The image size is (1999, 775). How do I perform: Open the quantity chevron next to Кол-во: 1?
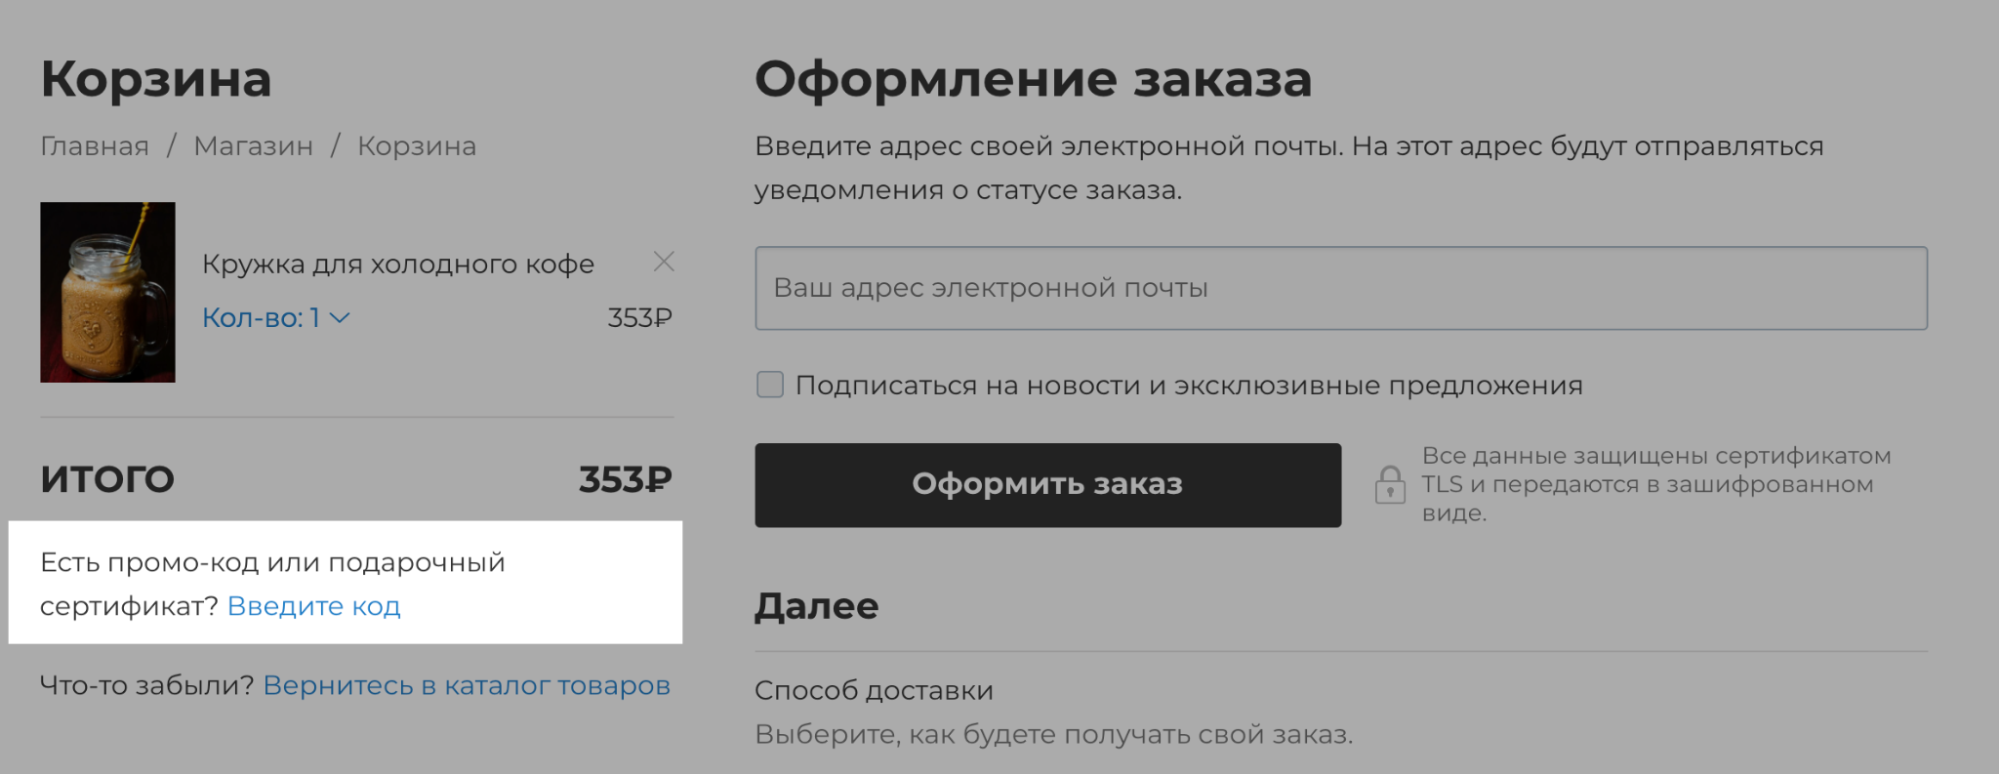click(340, 318)
